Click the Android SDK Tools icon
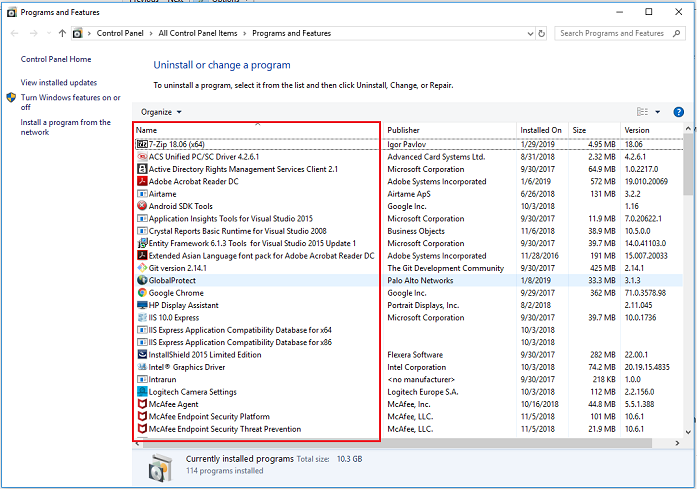The image size is (697, 489). click(141, 207)
